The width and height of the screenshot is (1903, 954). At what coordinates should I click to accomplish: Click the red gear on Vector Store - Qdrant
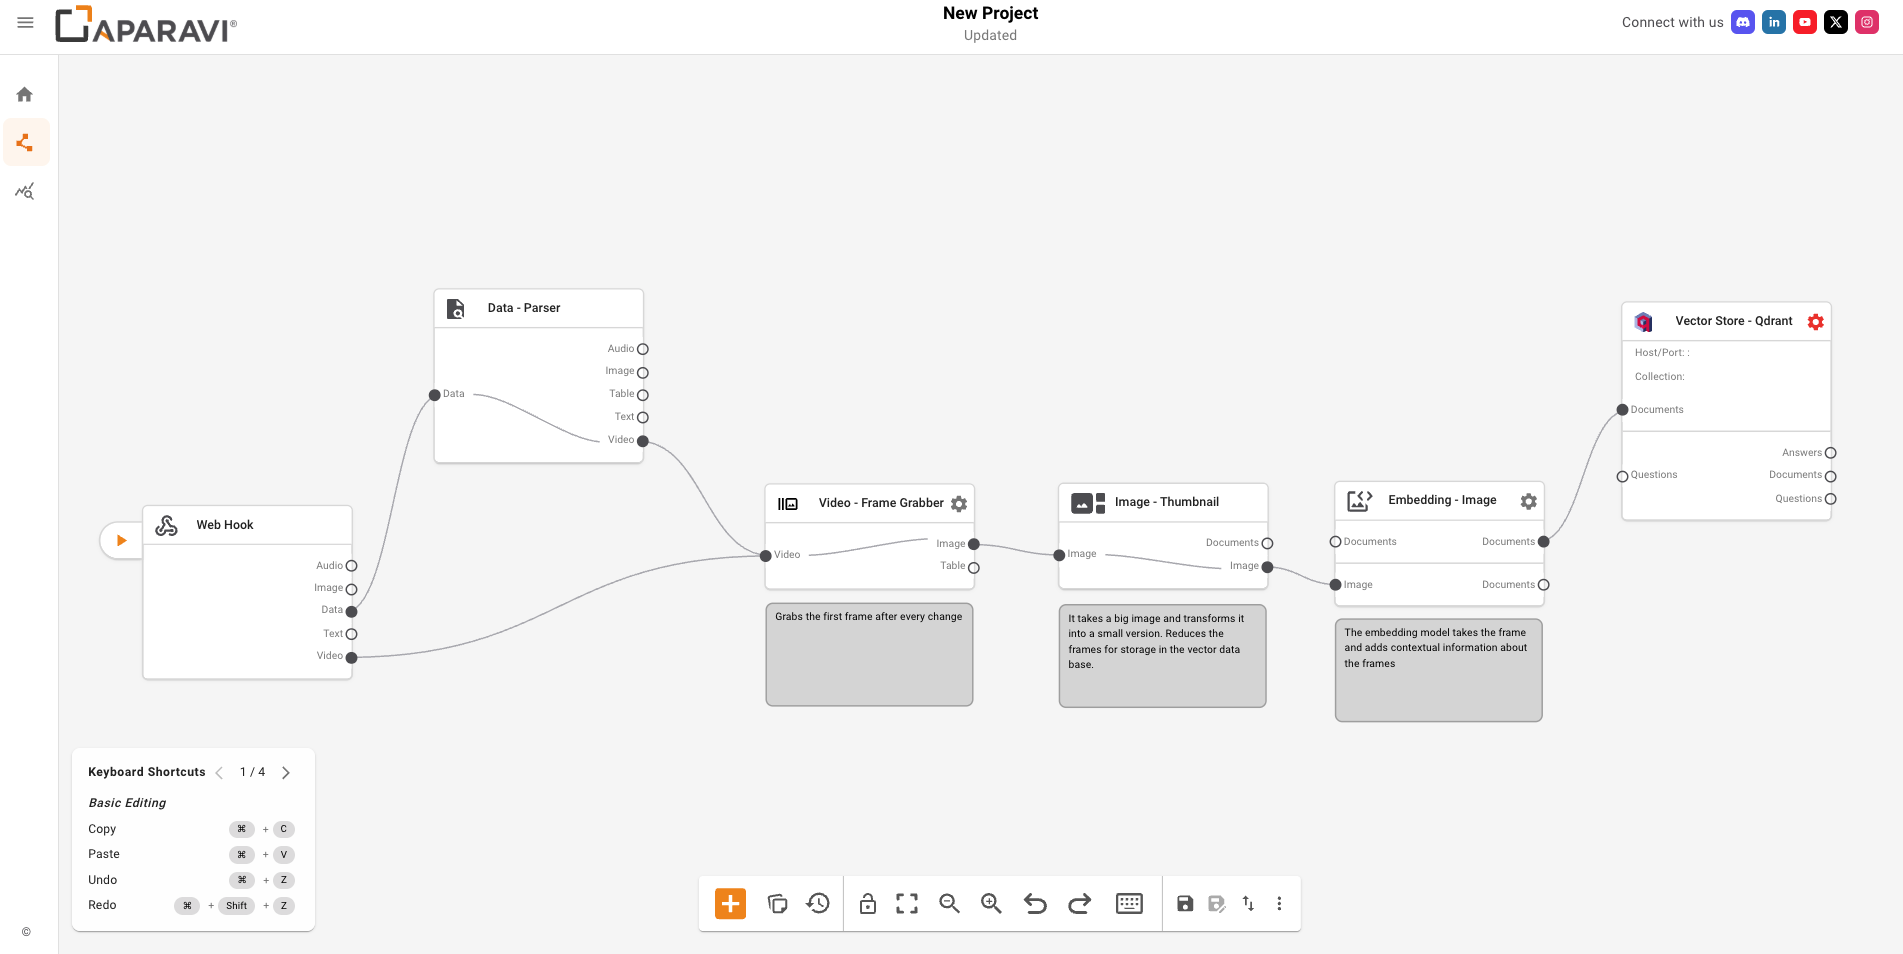[x=1816, y=322]
